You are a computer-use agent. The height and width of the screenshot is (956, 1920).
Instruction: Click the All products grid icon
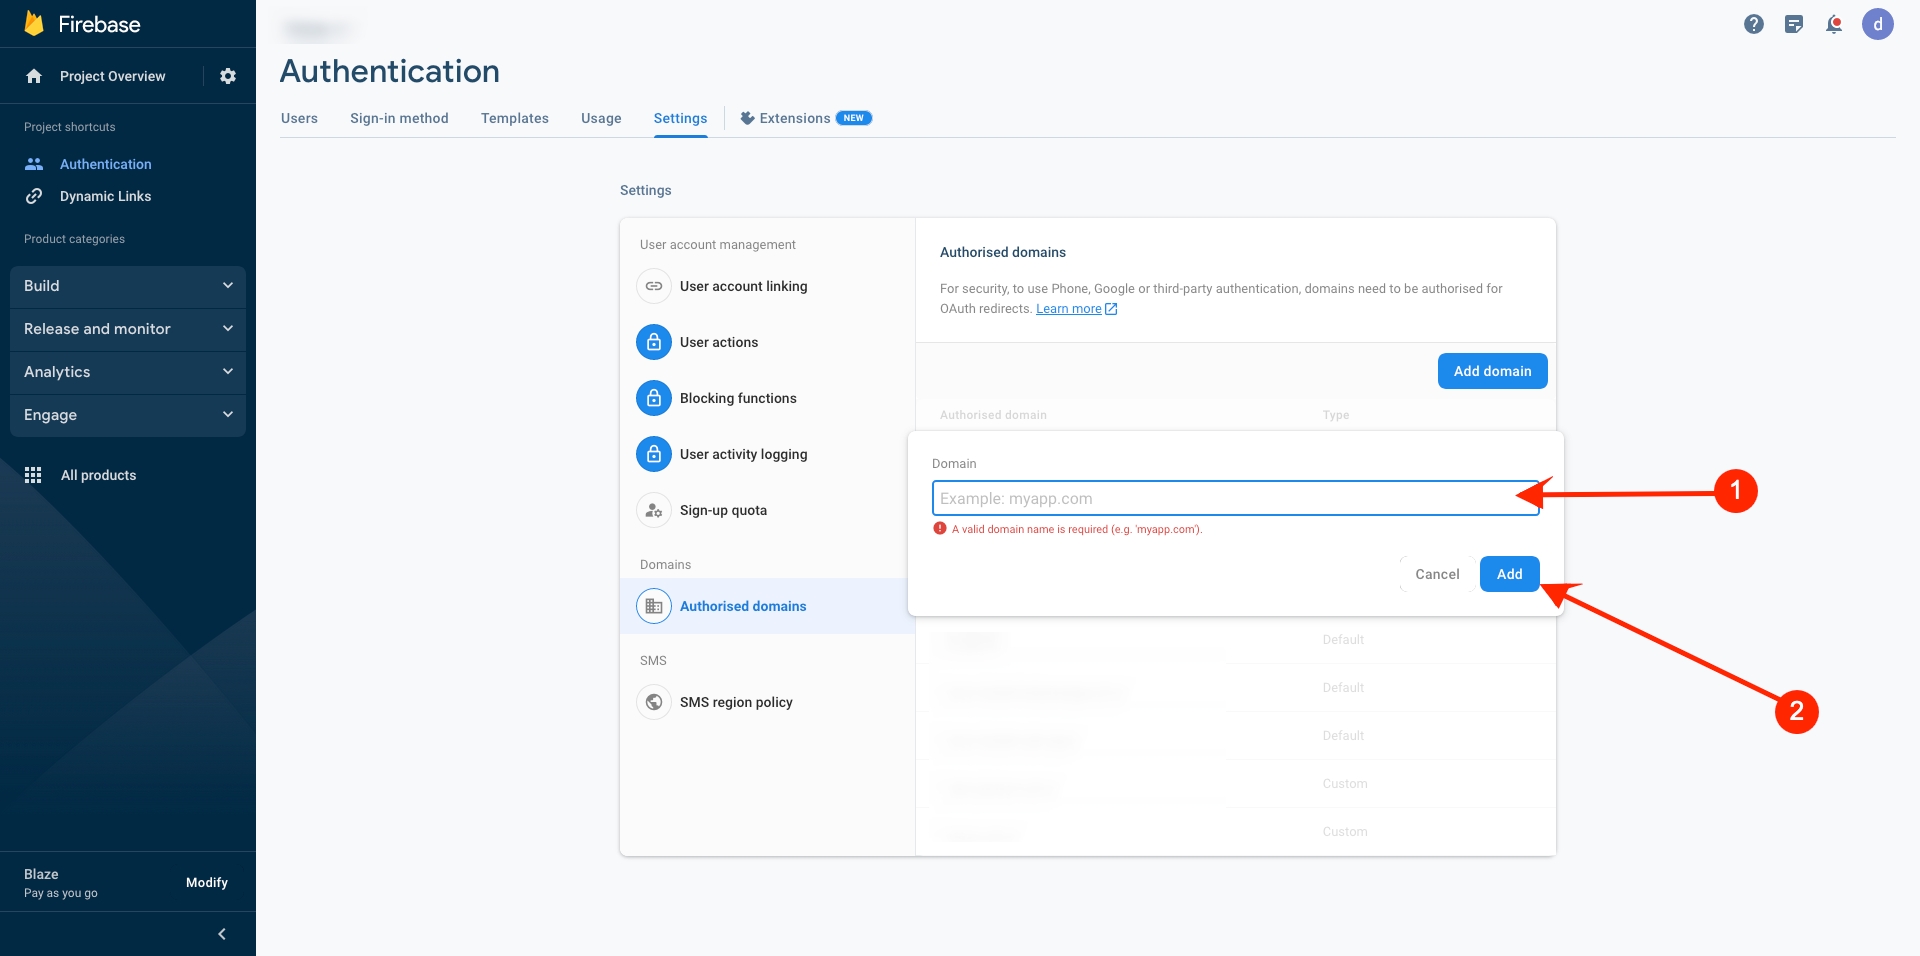(x=33, y=475)
